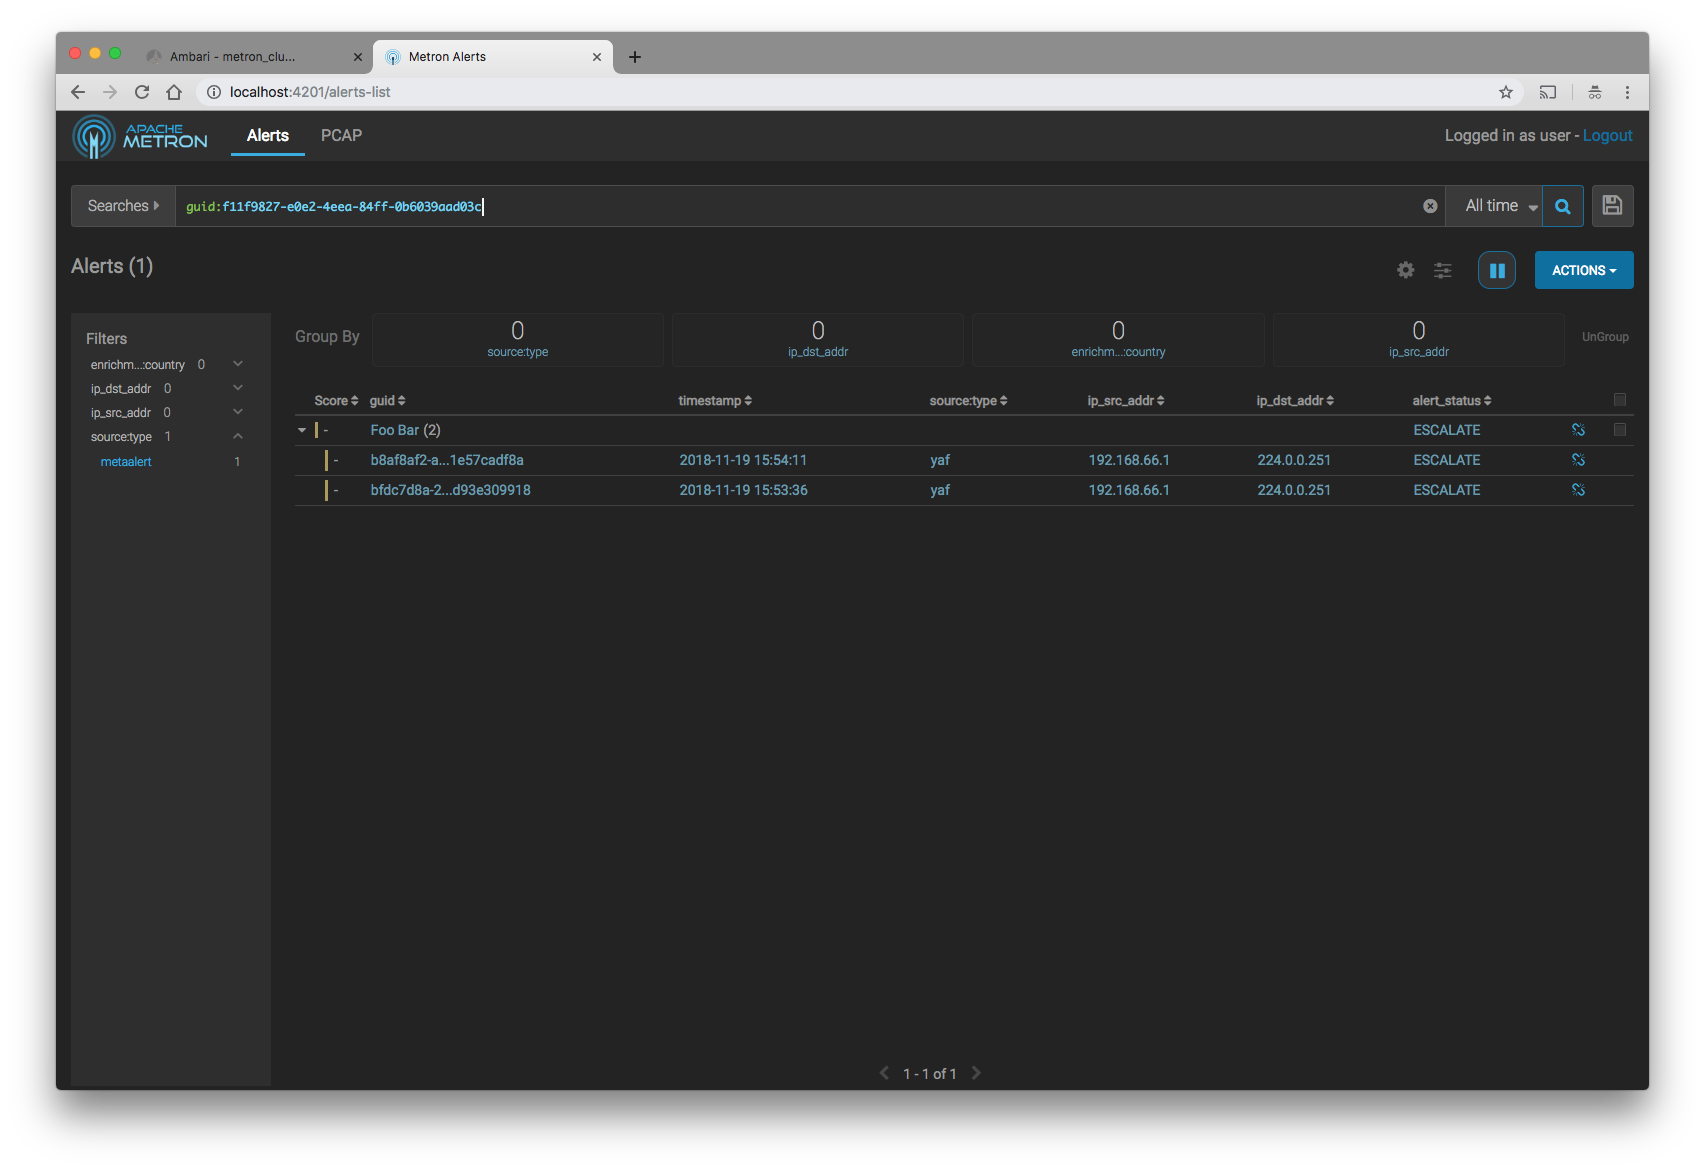Go to the next results page arrow
The height and width of the screenshot is (1170, 1705).
point(976,1073)
